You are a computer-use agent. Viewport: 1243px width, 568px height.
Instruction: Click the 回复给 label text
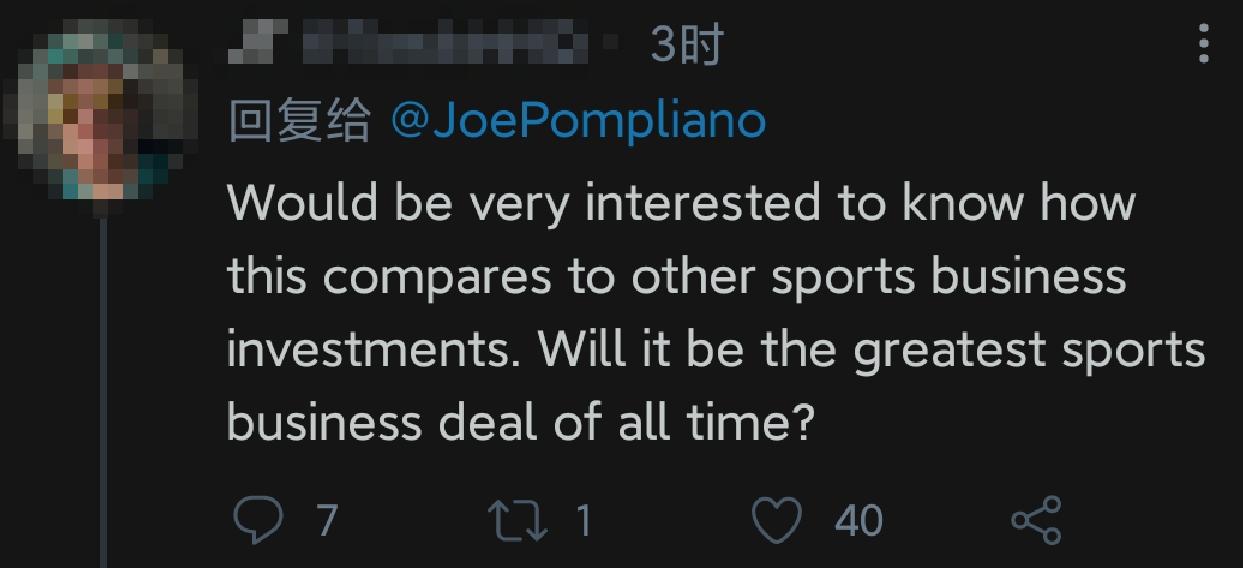298,121
